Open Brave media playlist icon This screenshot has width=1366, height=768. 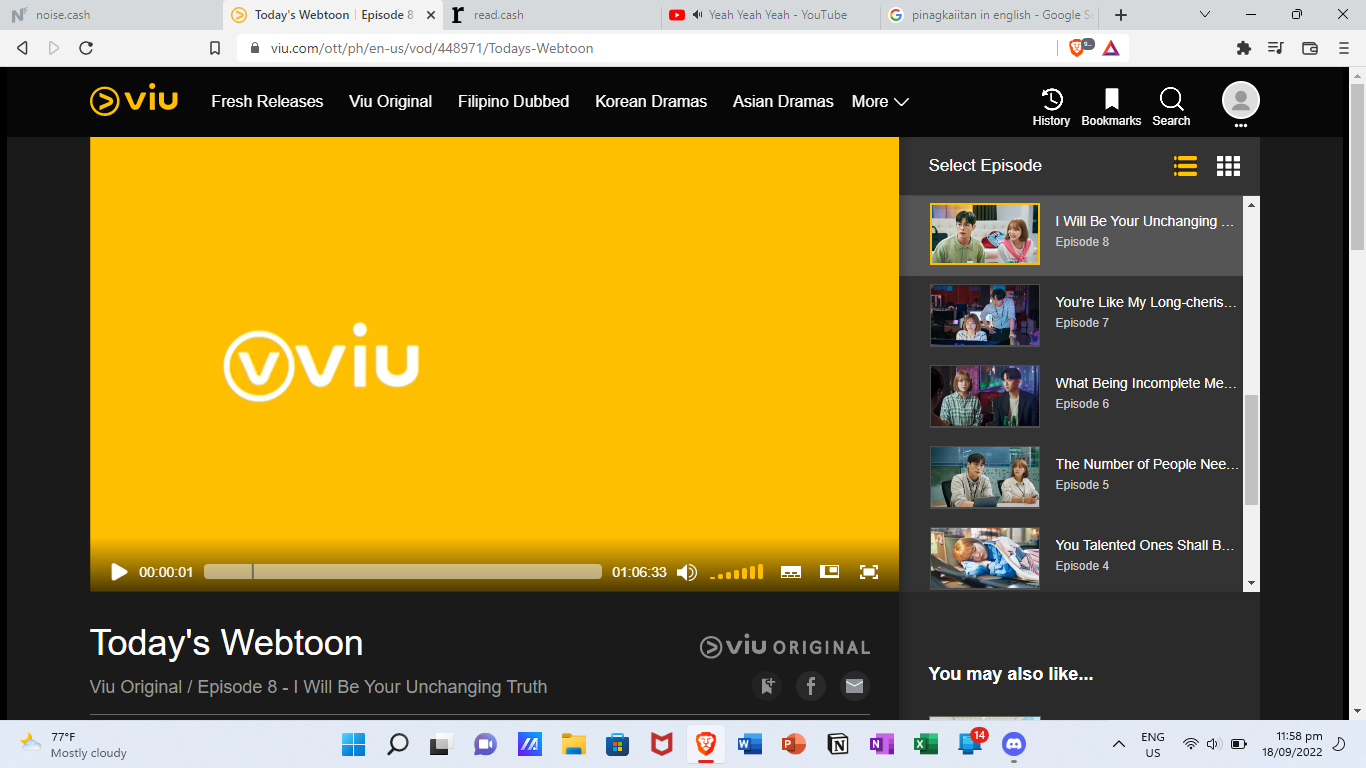(x=1275, y=48)
